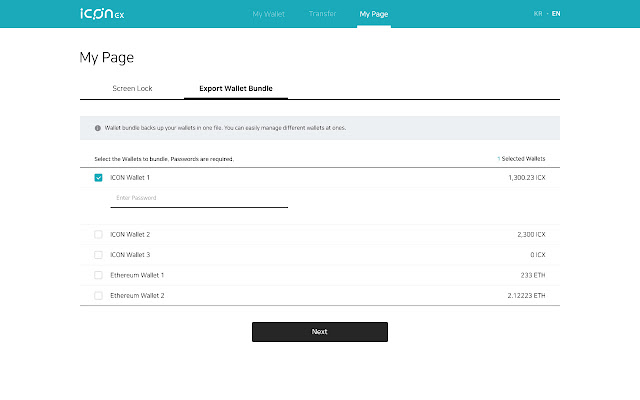
Task: Switch language to EN
Action: (556, 14)
